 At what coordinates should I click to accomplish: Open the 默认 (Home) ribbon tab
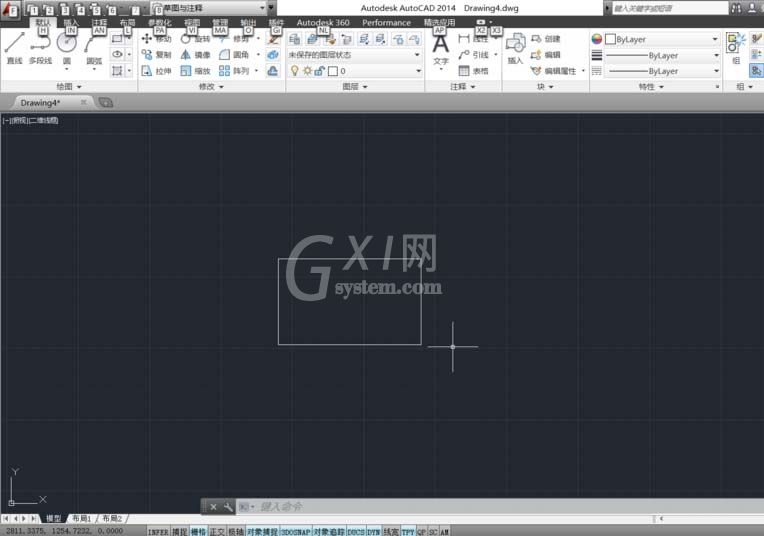tap(43, 22)
